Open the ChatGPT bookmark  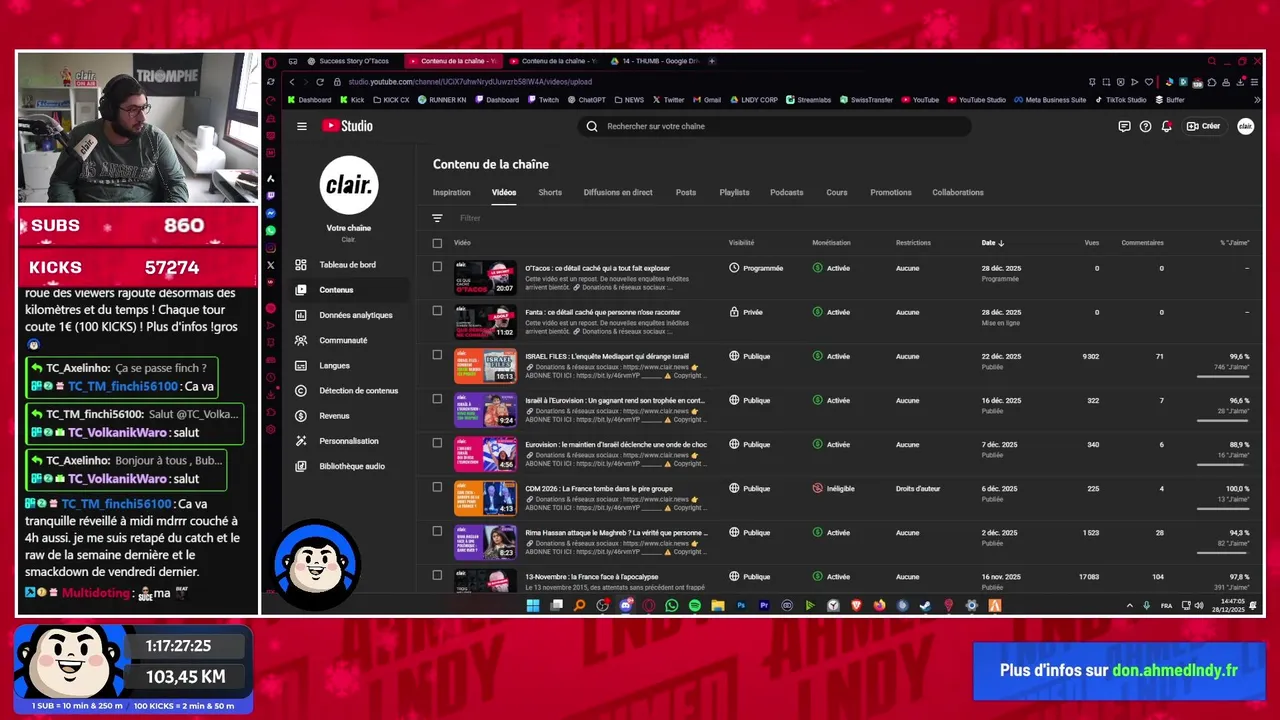(x=586, y=100)
